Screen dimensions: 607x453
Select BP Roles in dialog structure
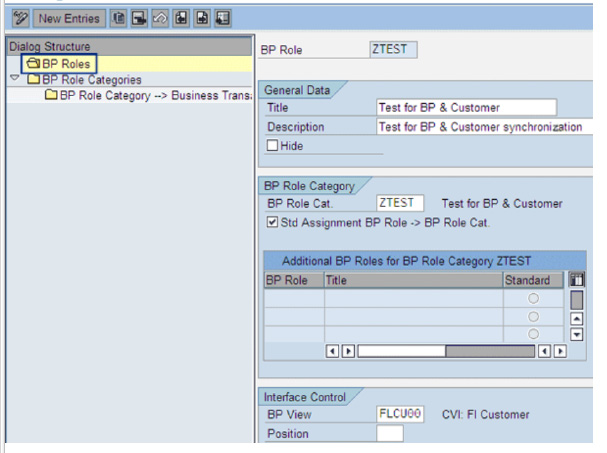coord(59,63)
